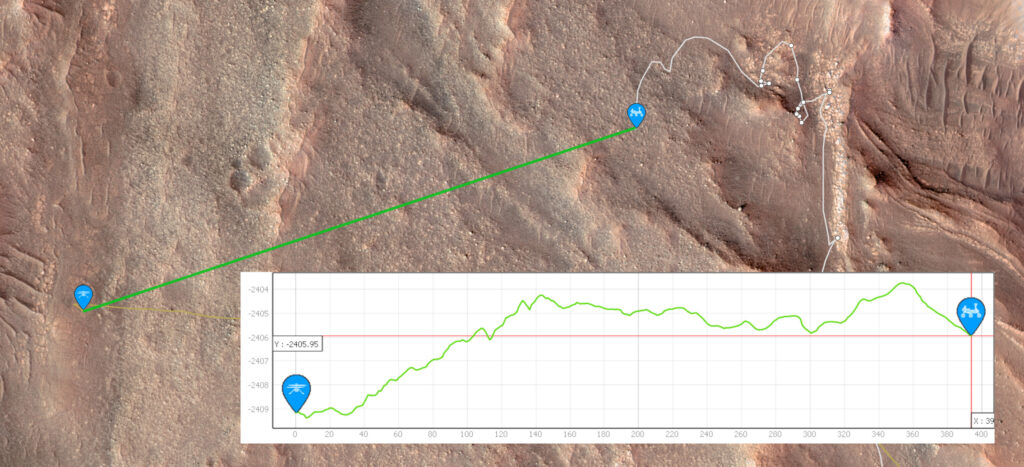This screenshot has width=1024, height=467.
Task: Click the rover marker pin on the map
Action: (636, 114)
